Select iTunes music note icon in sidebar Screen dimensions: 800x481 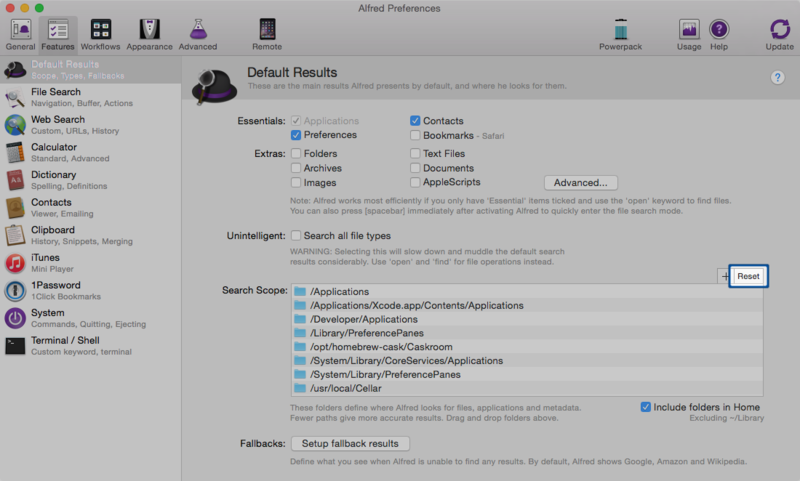pos(15,263)
